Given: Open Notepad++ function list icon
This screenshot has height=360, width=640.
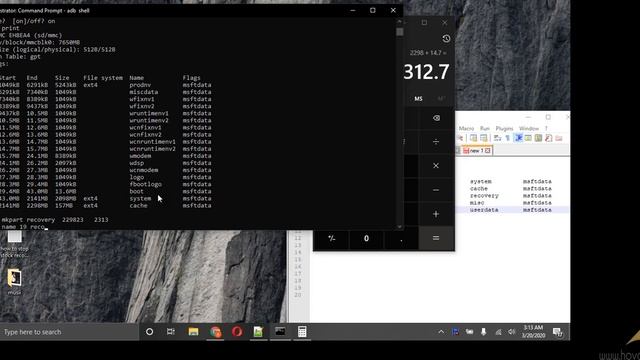Looking at the screenshot, I should [x=549, y=138].
